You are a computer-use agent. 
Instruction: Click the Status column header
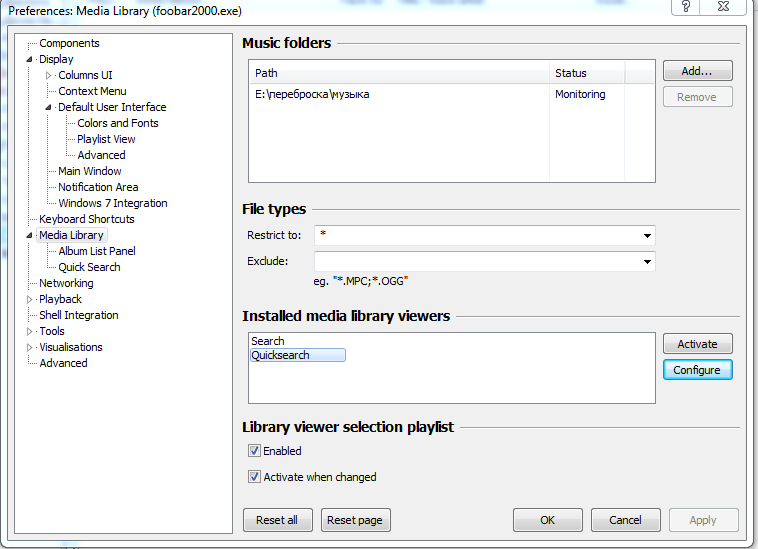(x=587, y=73)
